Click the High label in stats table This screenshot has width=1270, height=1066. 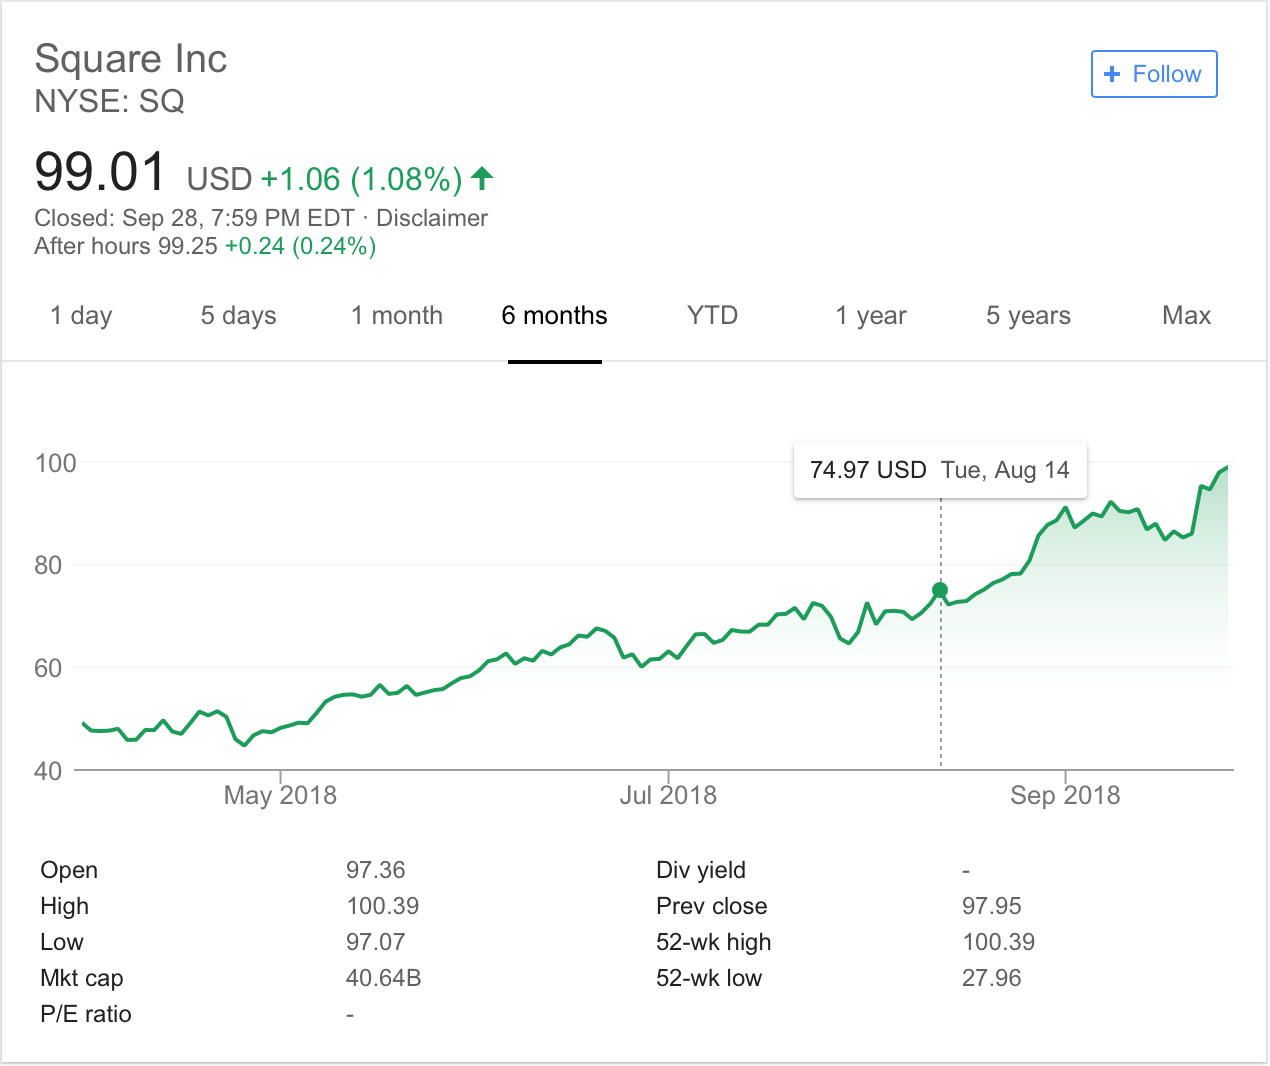[64, 906]
